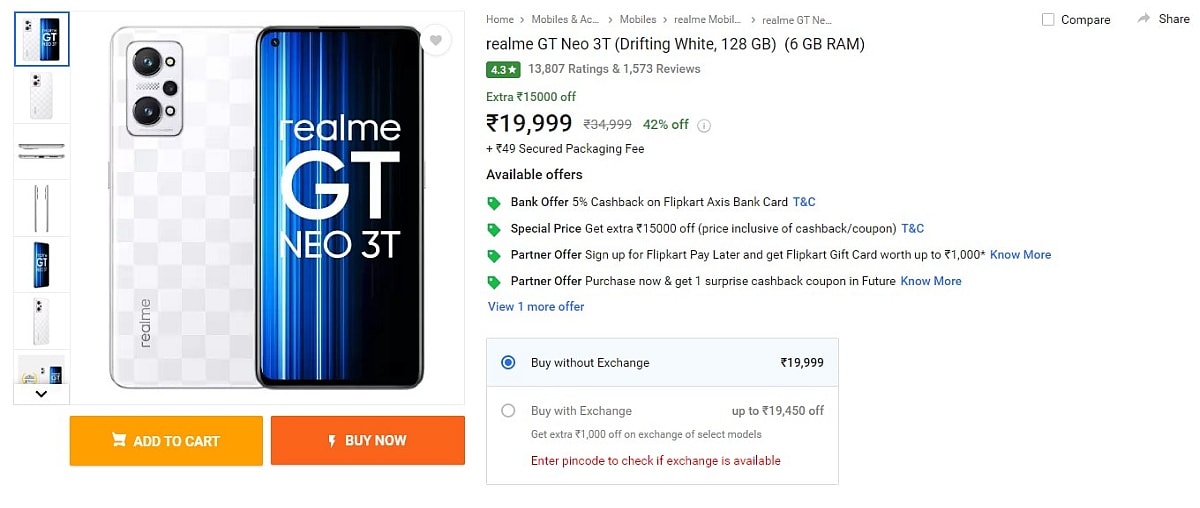1200x508 pixels.
Task: Click the 4.3 star rating badge
Action: pos(503,69)
